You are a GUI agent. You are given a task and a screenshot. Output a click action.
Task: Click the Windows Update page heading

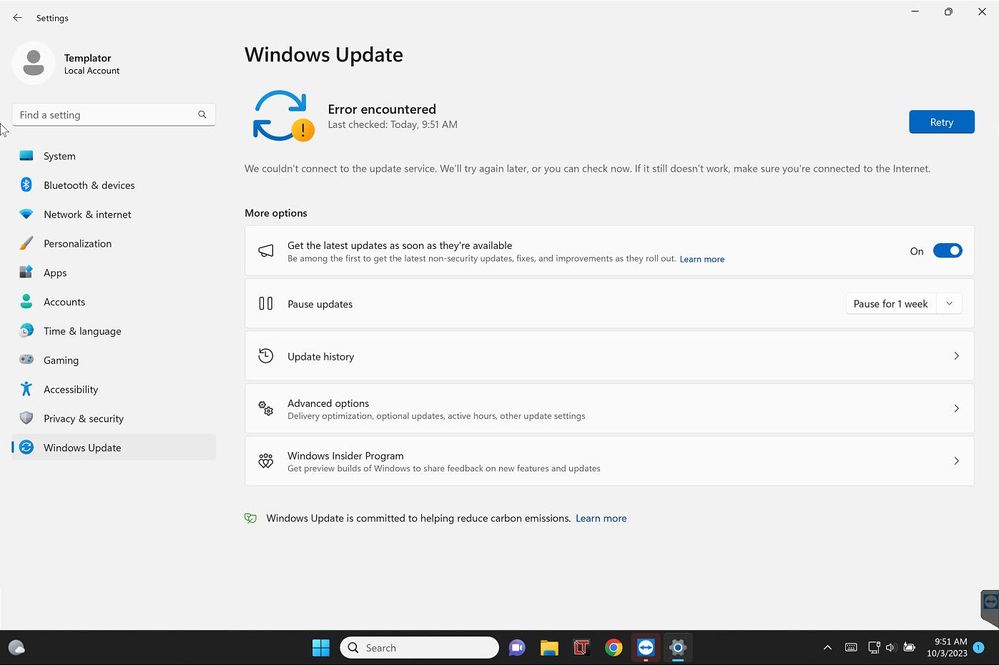pos(324,55)
